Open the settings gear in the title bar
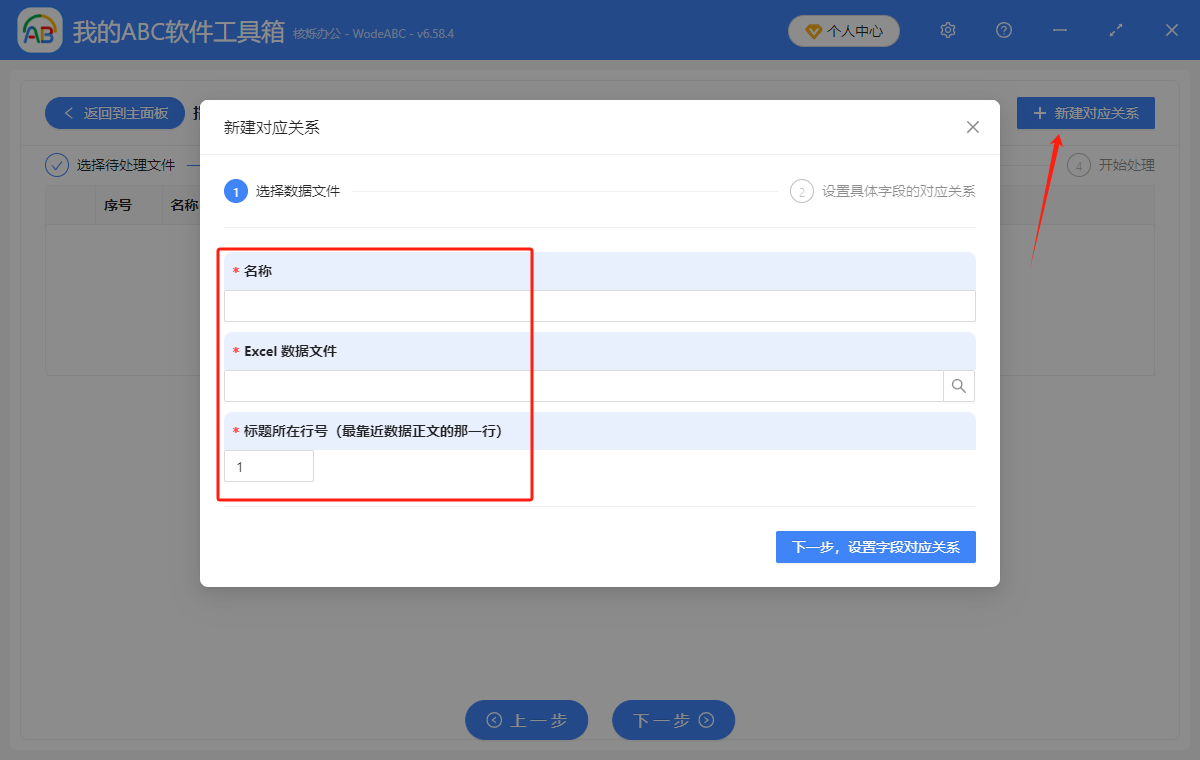This screenshot has width=1200, height=760. coord(947,30)
